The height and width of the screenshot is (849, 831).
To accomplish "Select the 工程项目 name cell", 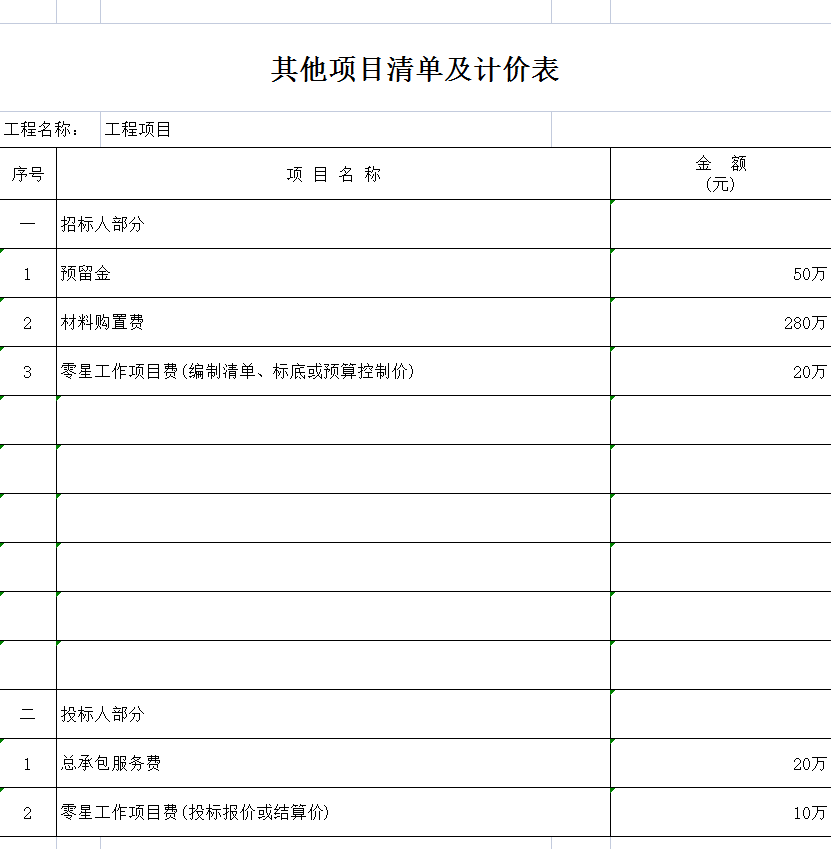I will coord(326,129).
